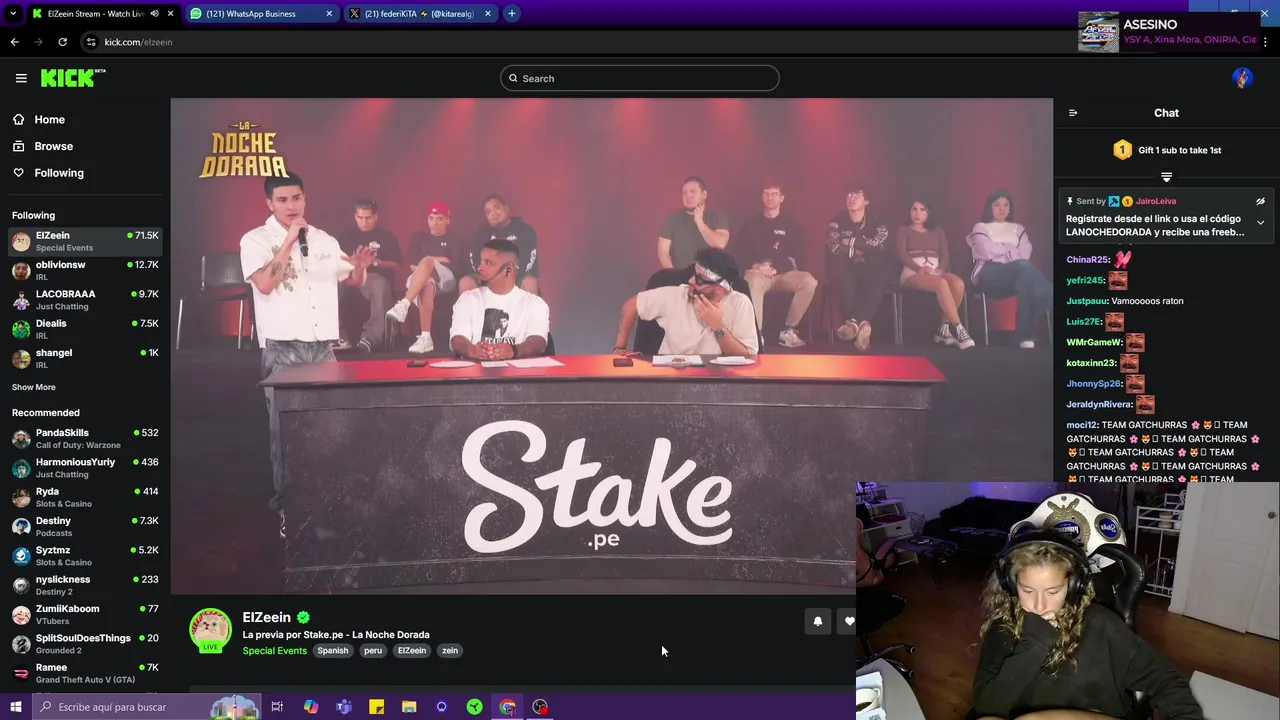Open user profile avatar menu
This screenshot has height=720, width=1280.
pyautogui.click(x=1242, y=78)
